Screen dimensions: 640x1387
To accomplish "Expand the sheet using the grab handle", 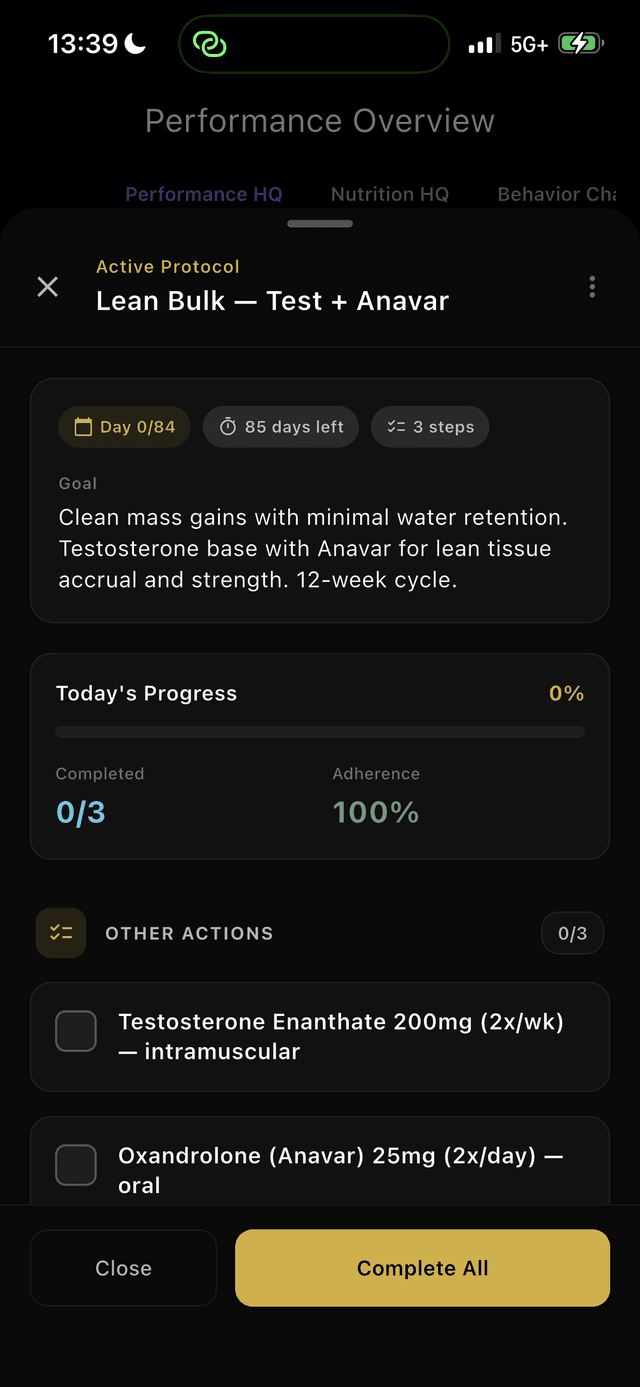I will pyautogui.click(x=320, y=223).
